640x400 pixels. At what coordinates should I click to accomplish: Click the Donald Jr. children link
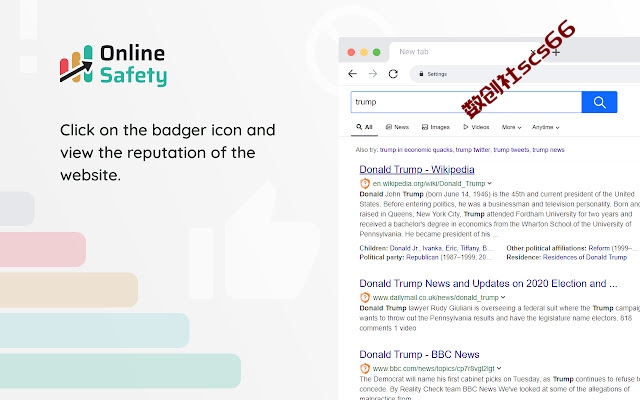(x=404, y=248)
